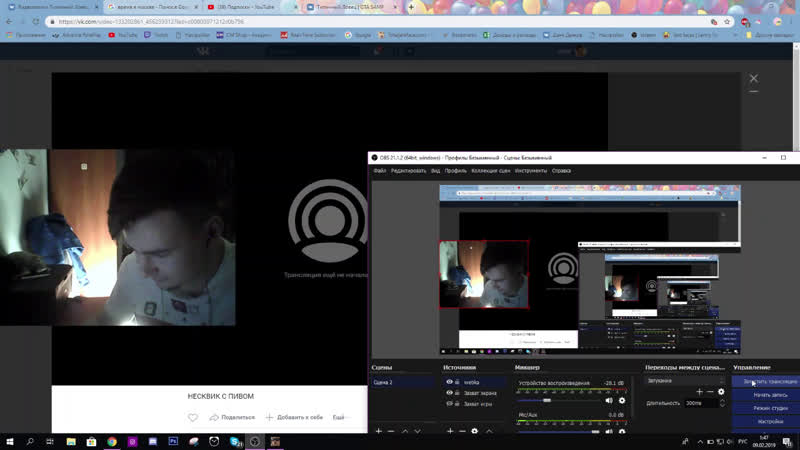
Task: Open Photoshop from the Windows taskbar
Action: pos(173,441)
